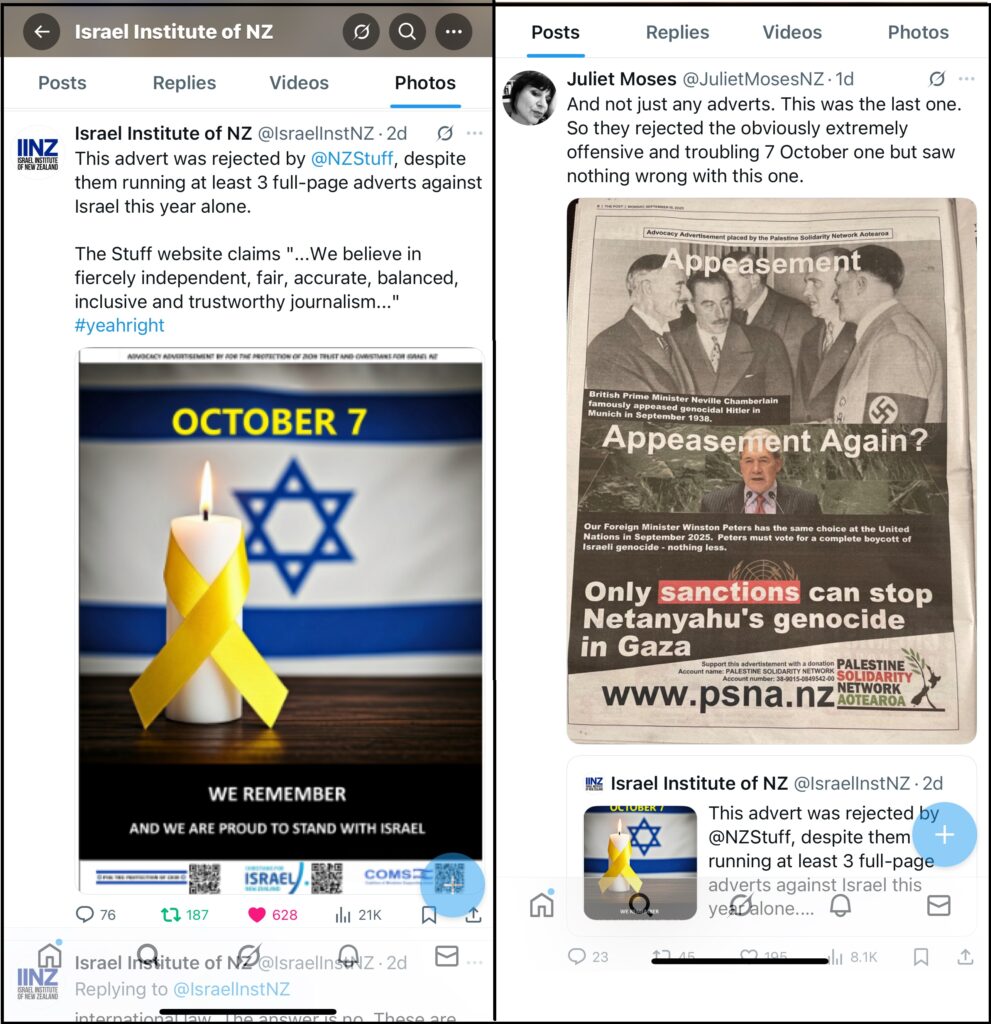Tap the Grok icon in the profile header
Screen dimensions: 991x1024
point(361,31)
